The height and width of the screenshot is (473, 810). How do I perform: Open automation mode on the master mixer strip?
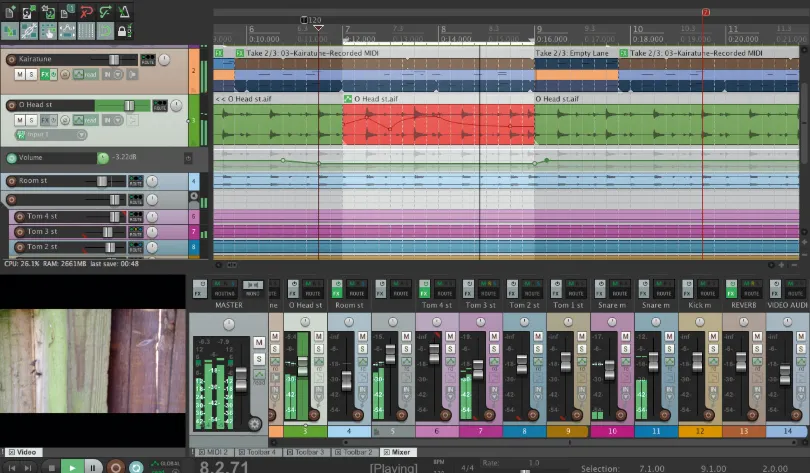259,376
